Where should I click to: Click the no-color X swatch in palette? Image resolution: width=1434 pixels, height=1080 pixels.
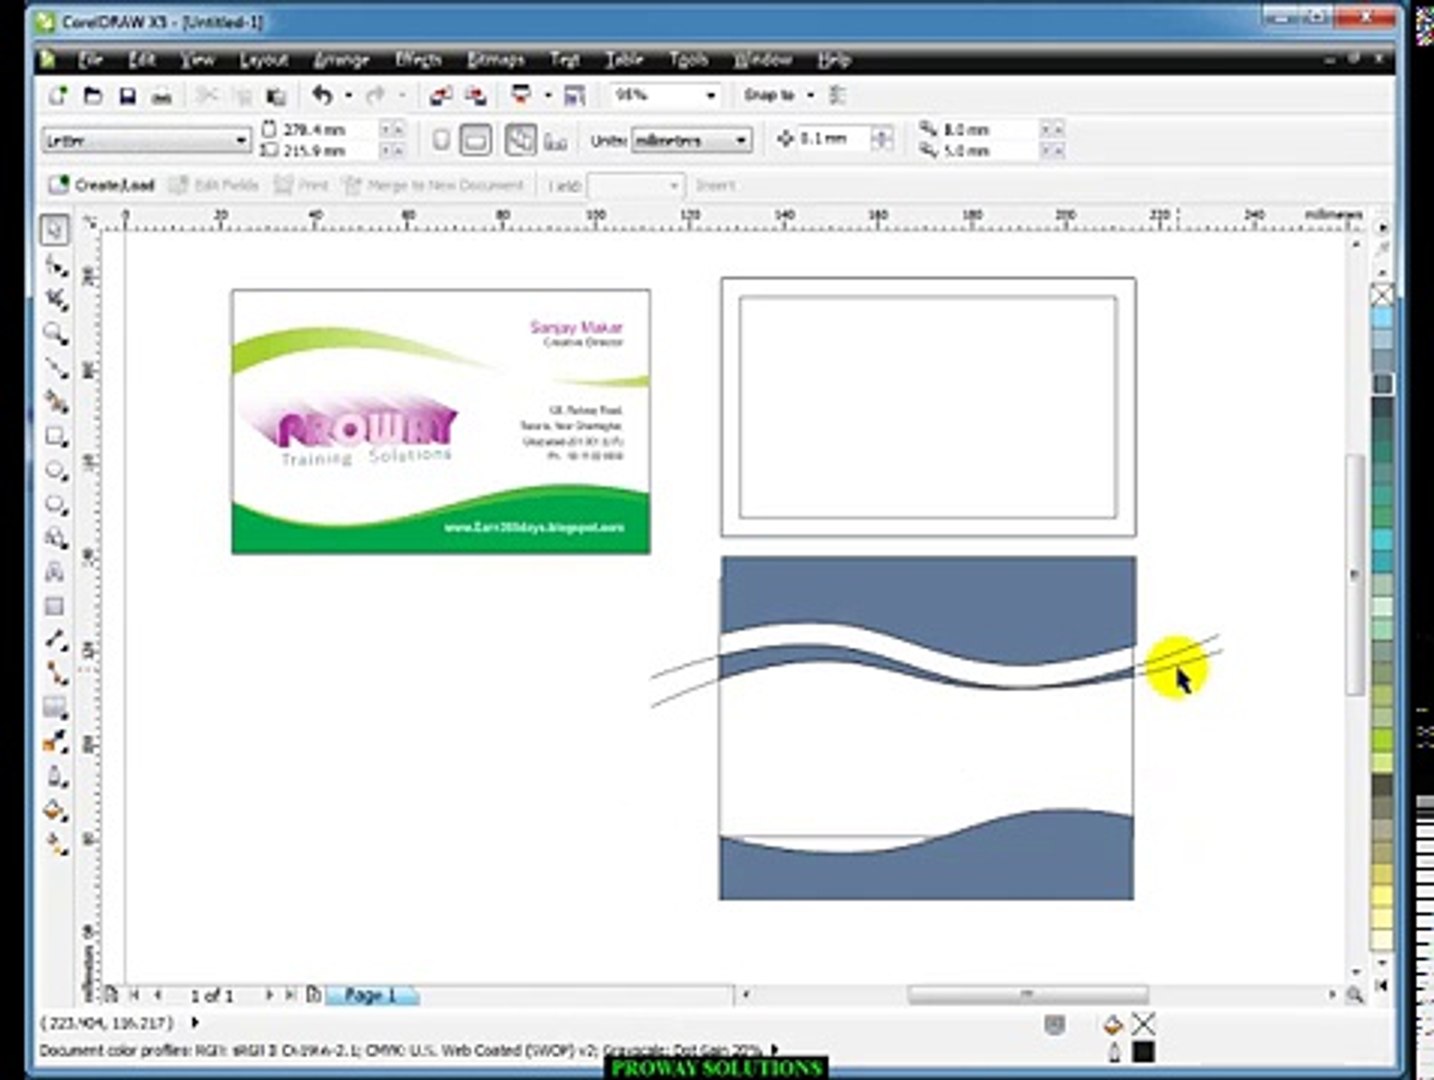click(1382, 294)
